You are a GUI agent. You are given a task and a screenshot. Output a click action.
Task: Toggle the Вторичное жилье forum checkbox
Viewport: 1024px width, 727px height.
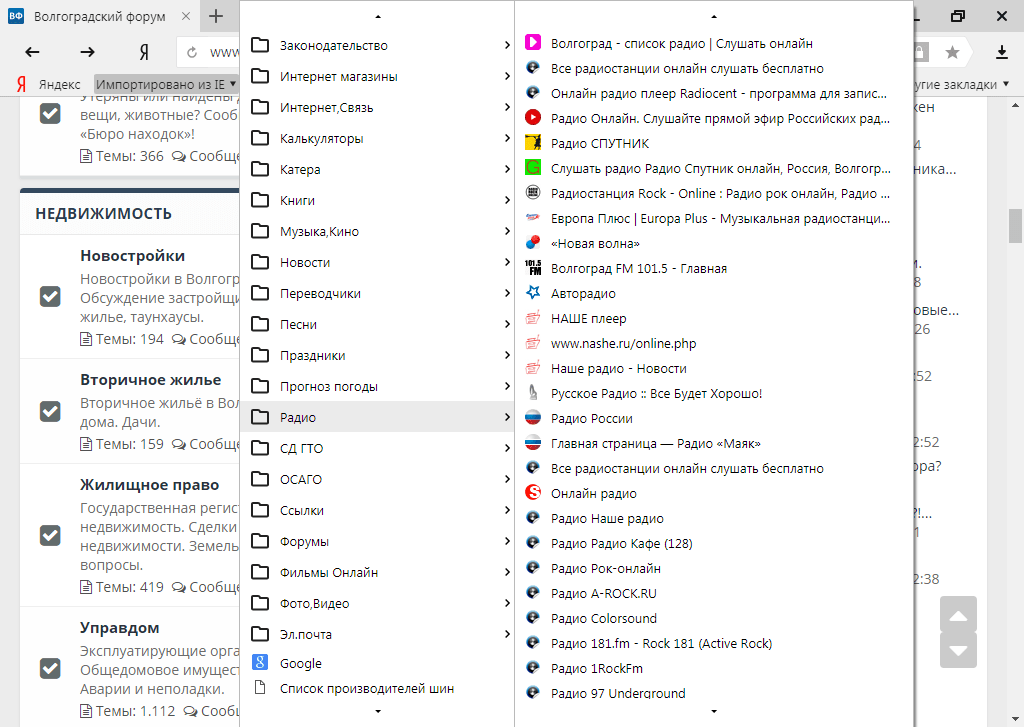pos(50,412)
